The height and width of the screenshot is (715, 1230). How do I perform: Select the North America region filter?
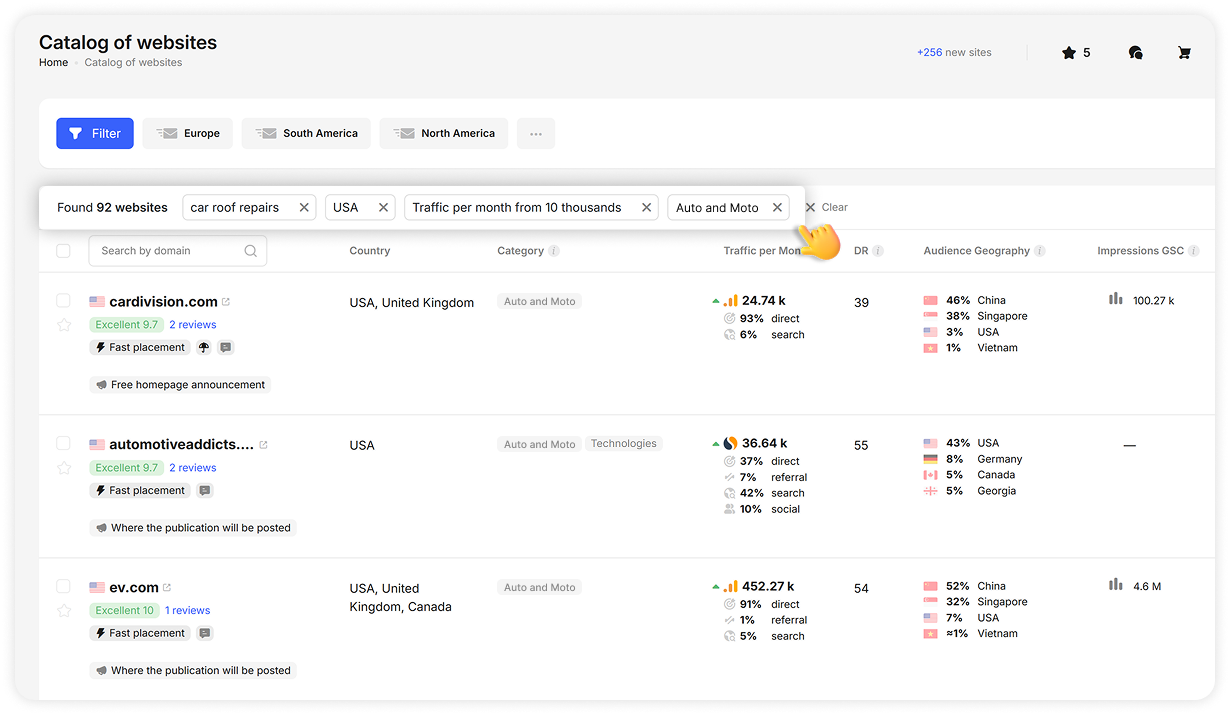pos(443,133)
